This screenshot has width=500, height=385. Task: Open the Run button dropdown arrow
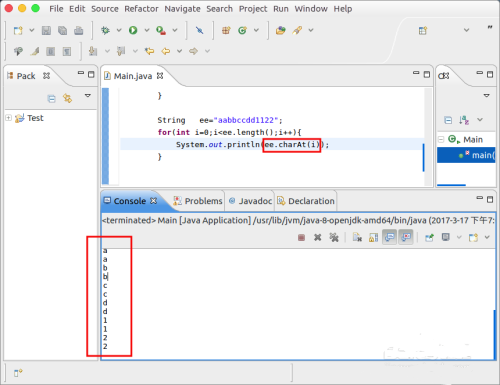[x=147, y=30]
